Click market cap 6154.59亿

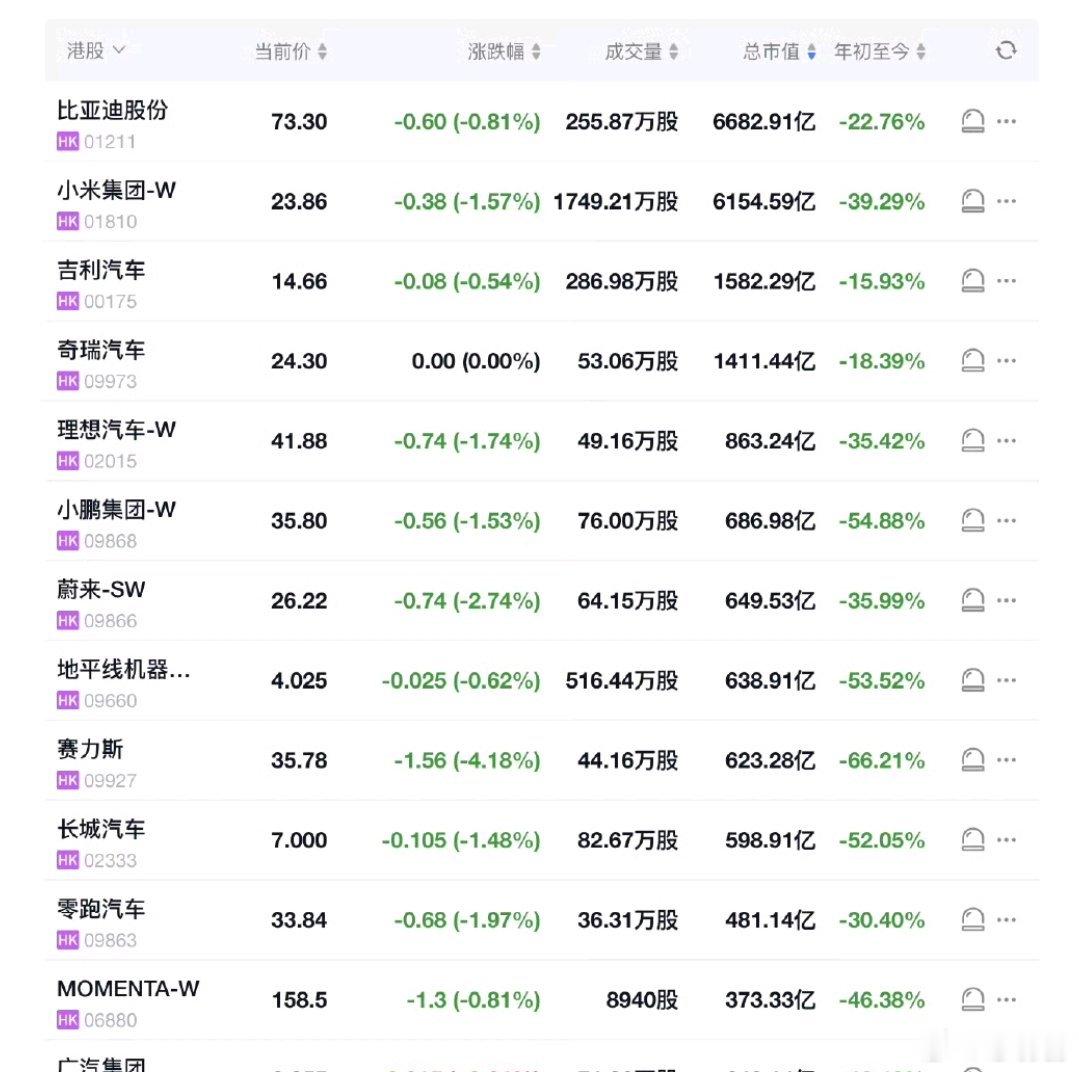(x=764, y=202)
